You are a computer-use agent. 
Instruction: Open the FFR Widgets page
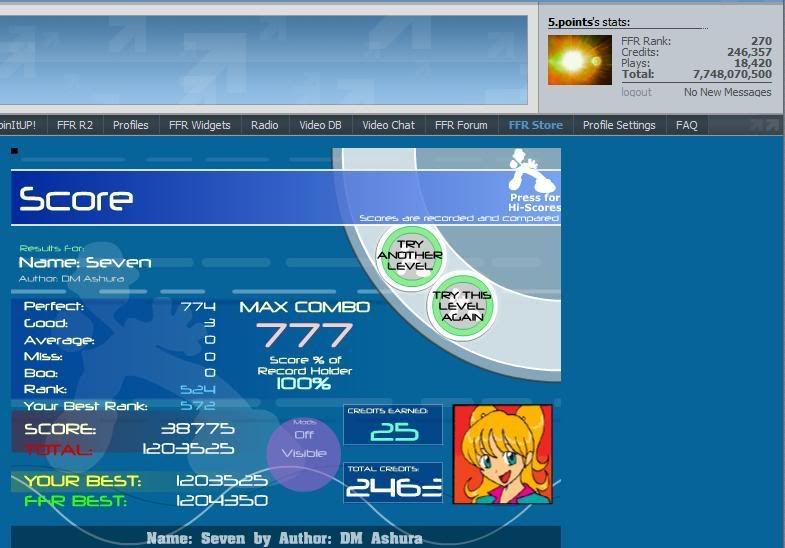pos(199,125)
